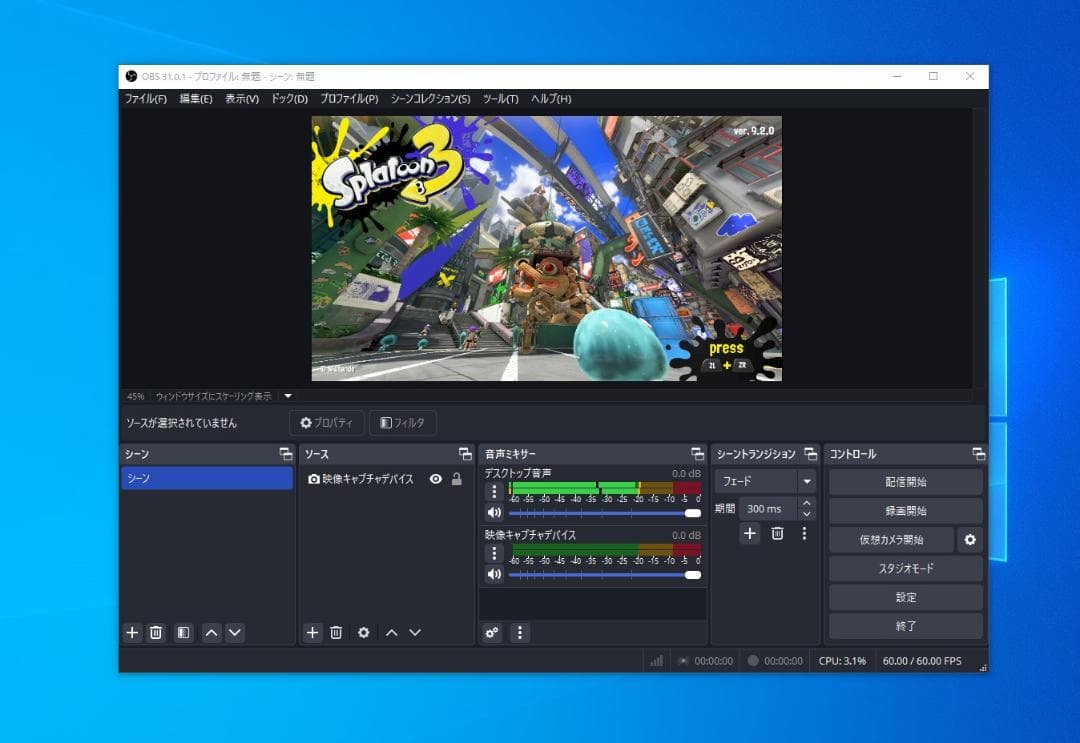Viewport: 1080px width, 743px height.
Task: Open the ツール(T) menu
Action: click(500, 99)
